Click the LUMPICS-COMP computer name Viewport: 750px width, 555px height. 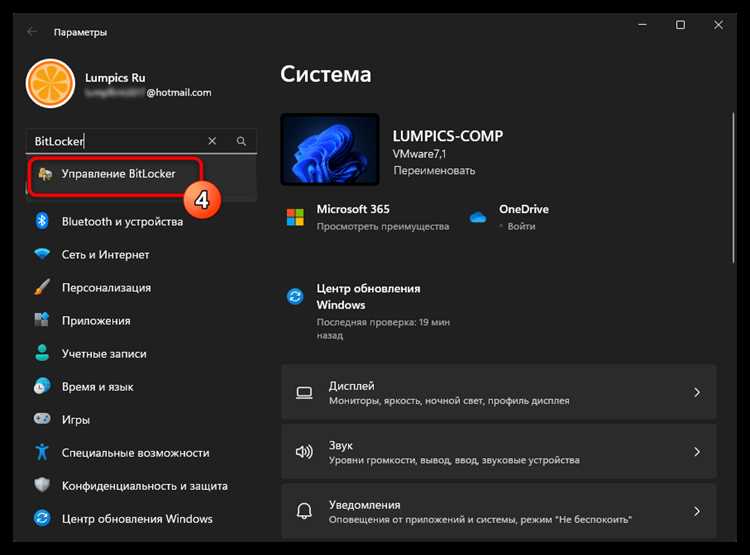(x=448, y=136)
